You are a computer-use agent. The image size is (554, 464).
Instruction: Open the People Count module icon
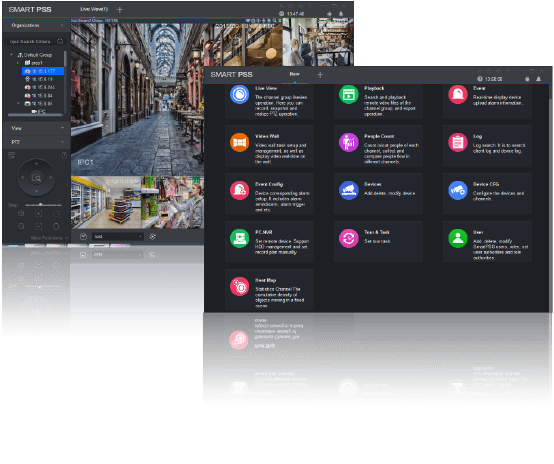tap(348, 142)
